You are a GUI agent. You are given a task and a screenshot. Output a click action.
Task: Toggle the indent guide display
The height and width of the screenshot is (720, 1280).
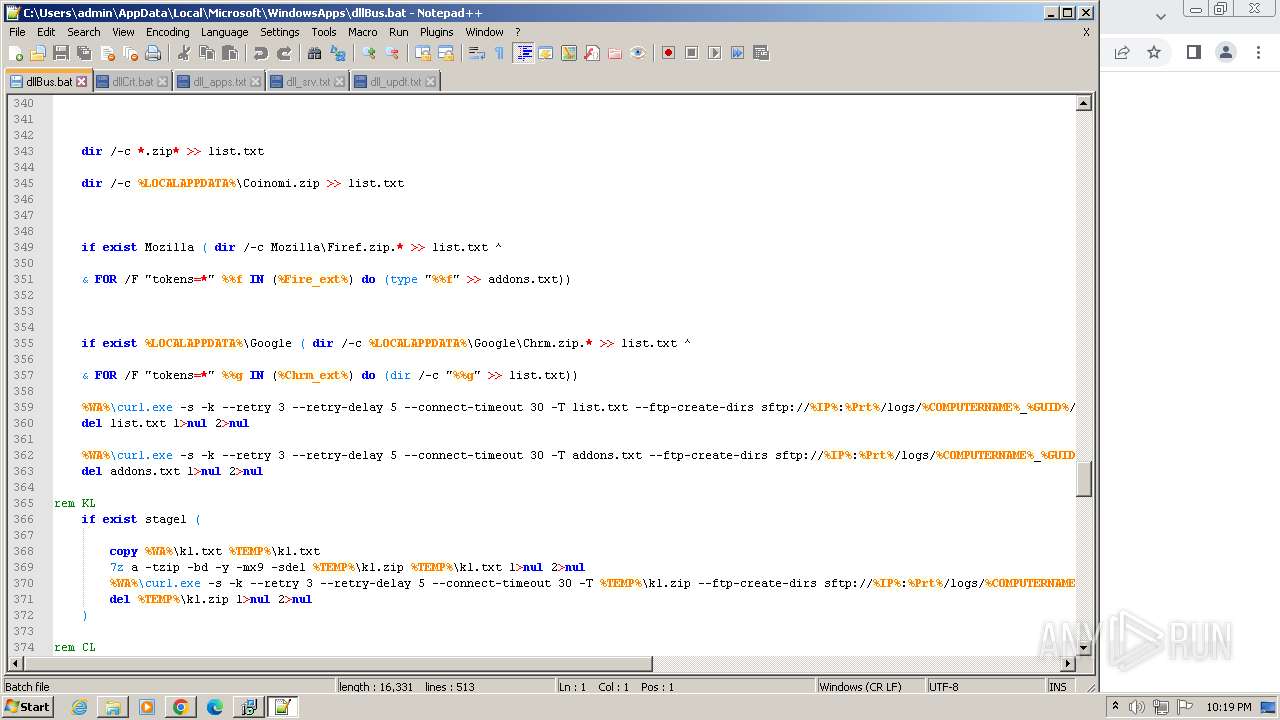[523, 53]
